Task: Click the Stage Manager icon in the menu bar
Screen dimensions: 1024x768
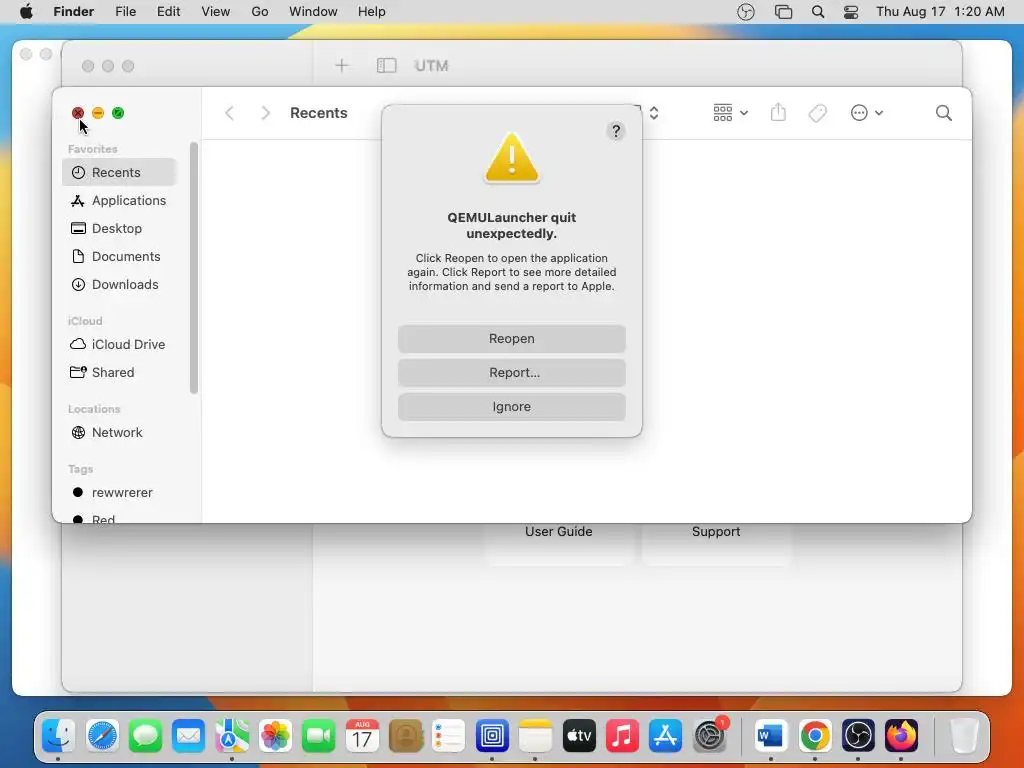Action: pyautogui.click(x=783, y=12)
